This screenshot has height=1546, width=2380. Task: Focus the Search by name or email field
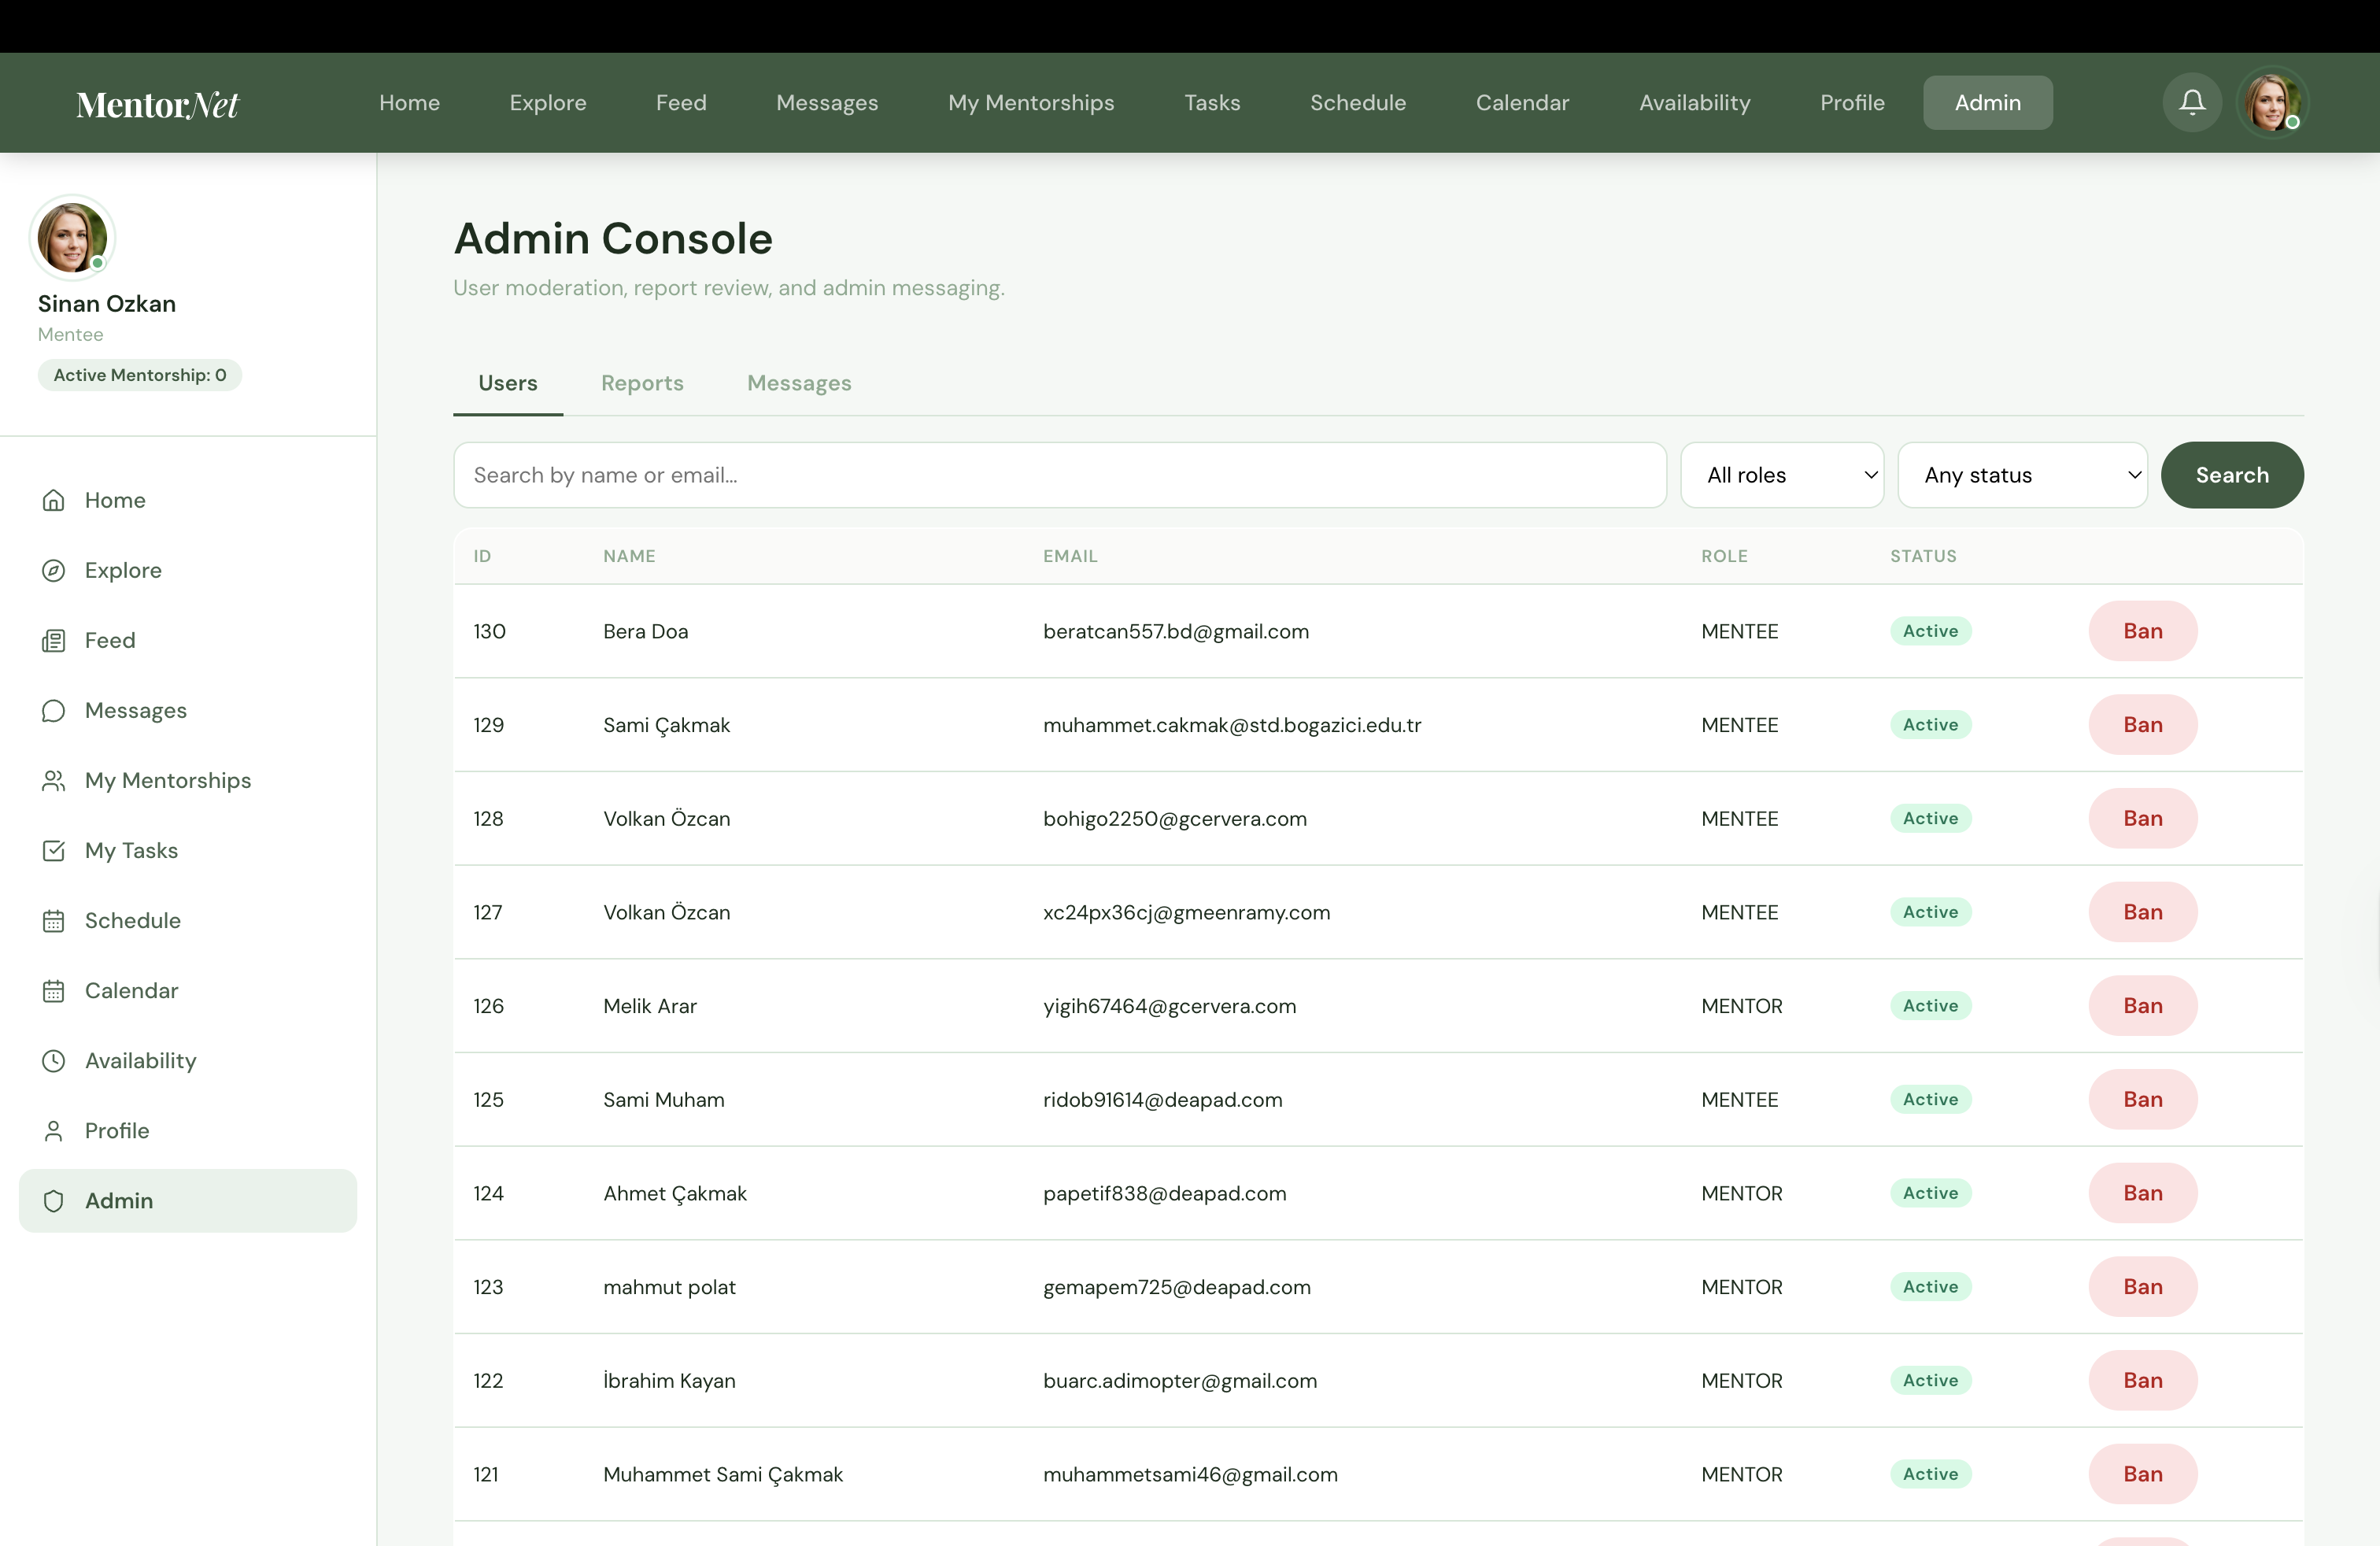click(1060, 475)
